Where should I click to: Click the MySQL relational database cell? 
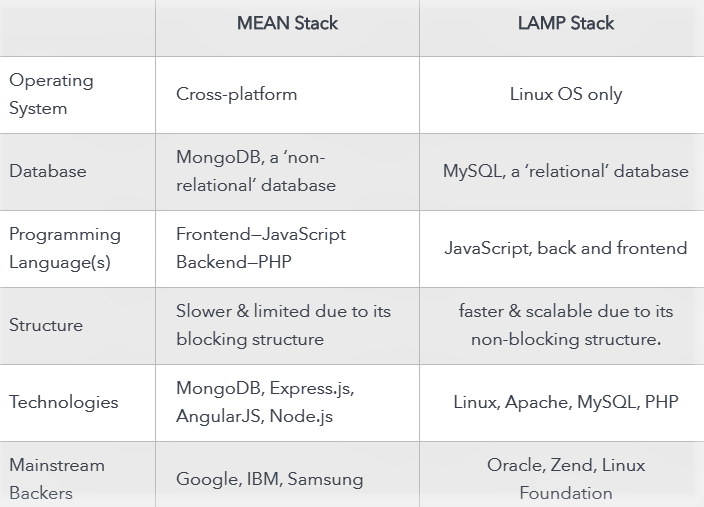coord(566,171)
